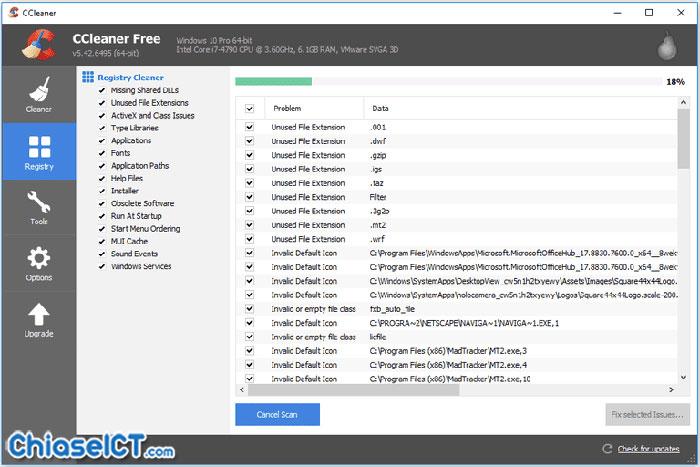Click the 18% progress label
This screenshot has width=700, height=467.
coord(675,82)
